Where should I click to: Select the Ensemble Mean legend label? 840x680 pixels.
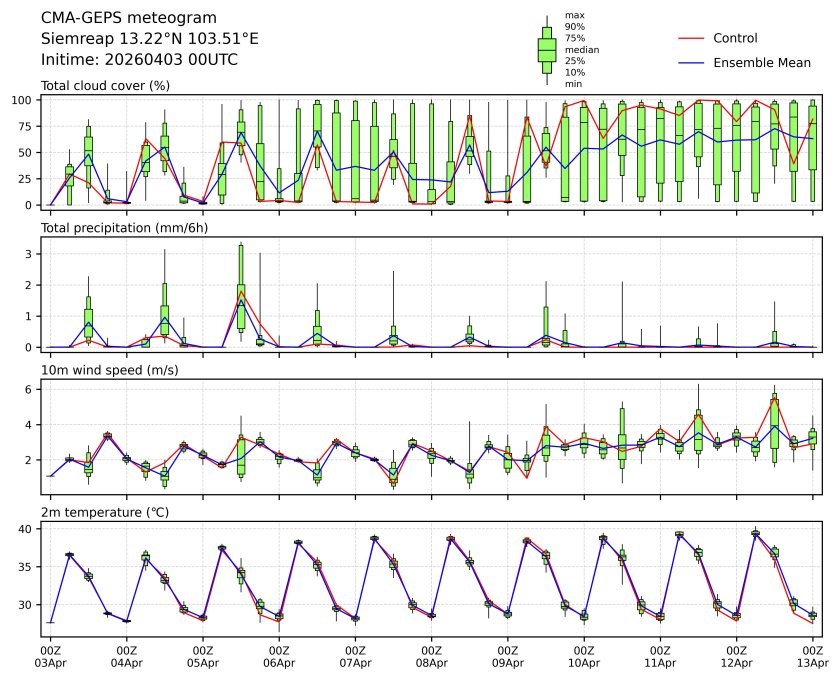pos(761,62)
